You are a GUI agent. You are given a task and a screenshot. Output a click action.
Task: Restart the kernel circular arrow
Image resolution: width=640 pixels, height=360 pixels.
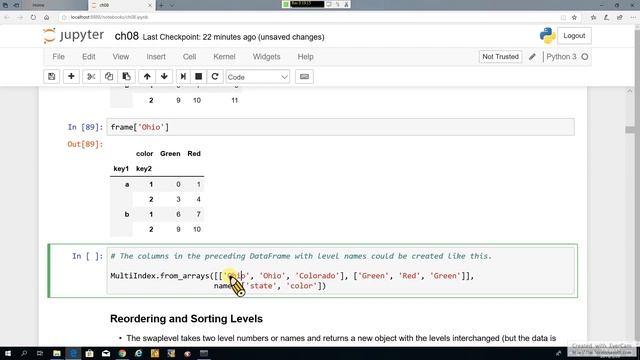(215, 76)
